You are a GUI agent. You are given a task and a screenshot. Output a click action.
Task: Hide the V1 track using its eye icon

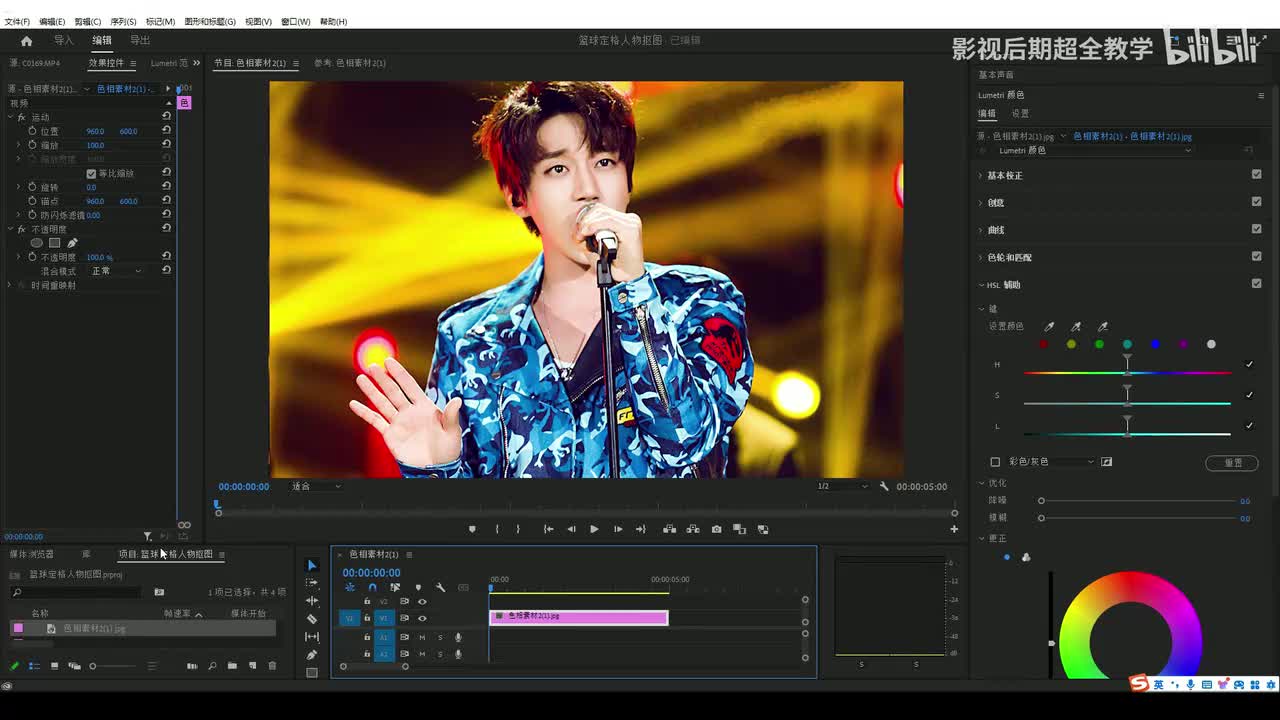(x=422, y=618)
